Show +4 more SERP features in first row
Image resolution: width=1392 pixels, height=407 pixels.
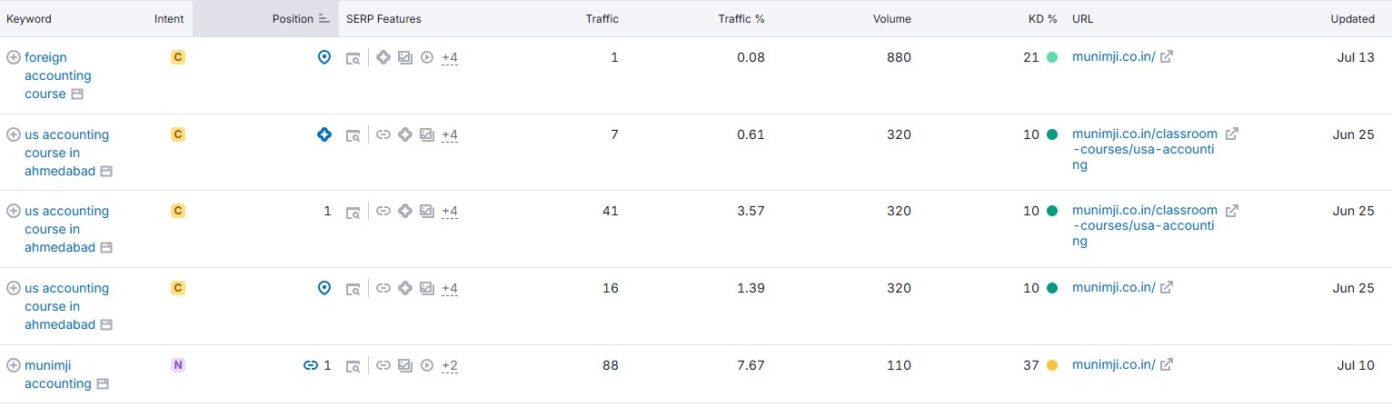click(450, 58)
